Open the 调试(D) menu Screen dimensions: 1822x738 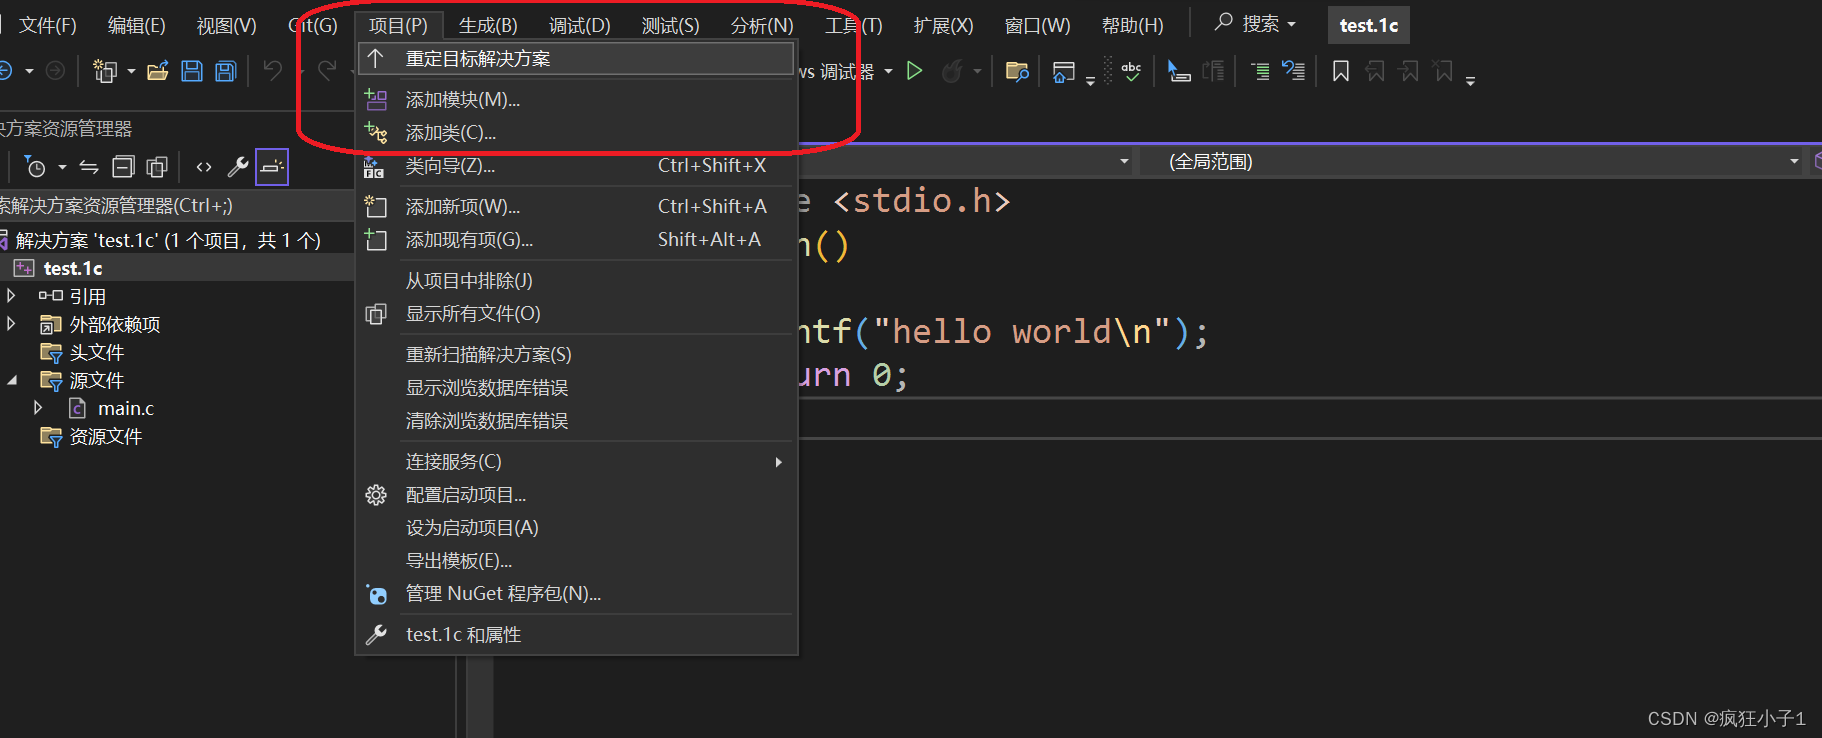coord(579,25)
